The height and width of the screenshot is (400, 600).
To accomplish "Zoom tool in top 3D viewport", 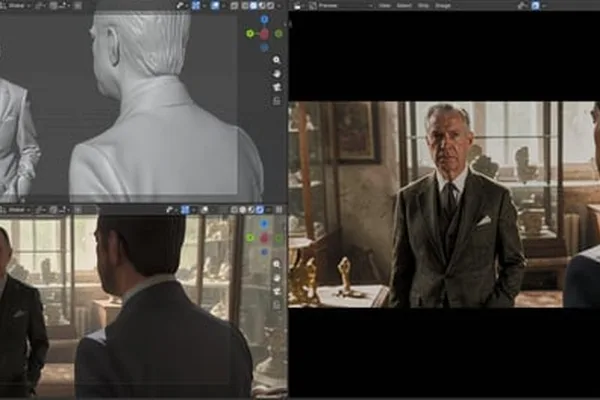I will (x=276, y=60).
